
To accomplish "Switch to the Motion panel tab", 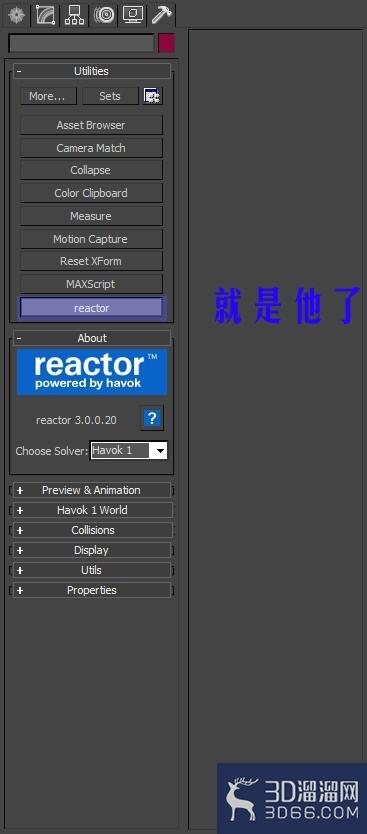I will tap(104, 15).
